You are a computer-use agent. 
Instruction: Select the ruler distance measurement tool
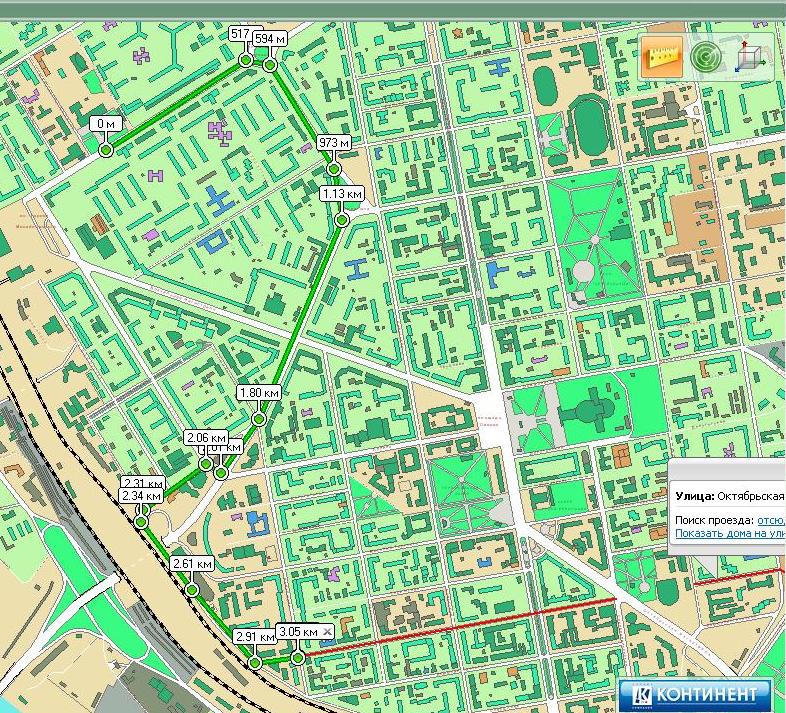(660, 57)
